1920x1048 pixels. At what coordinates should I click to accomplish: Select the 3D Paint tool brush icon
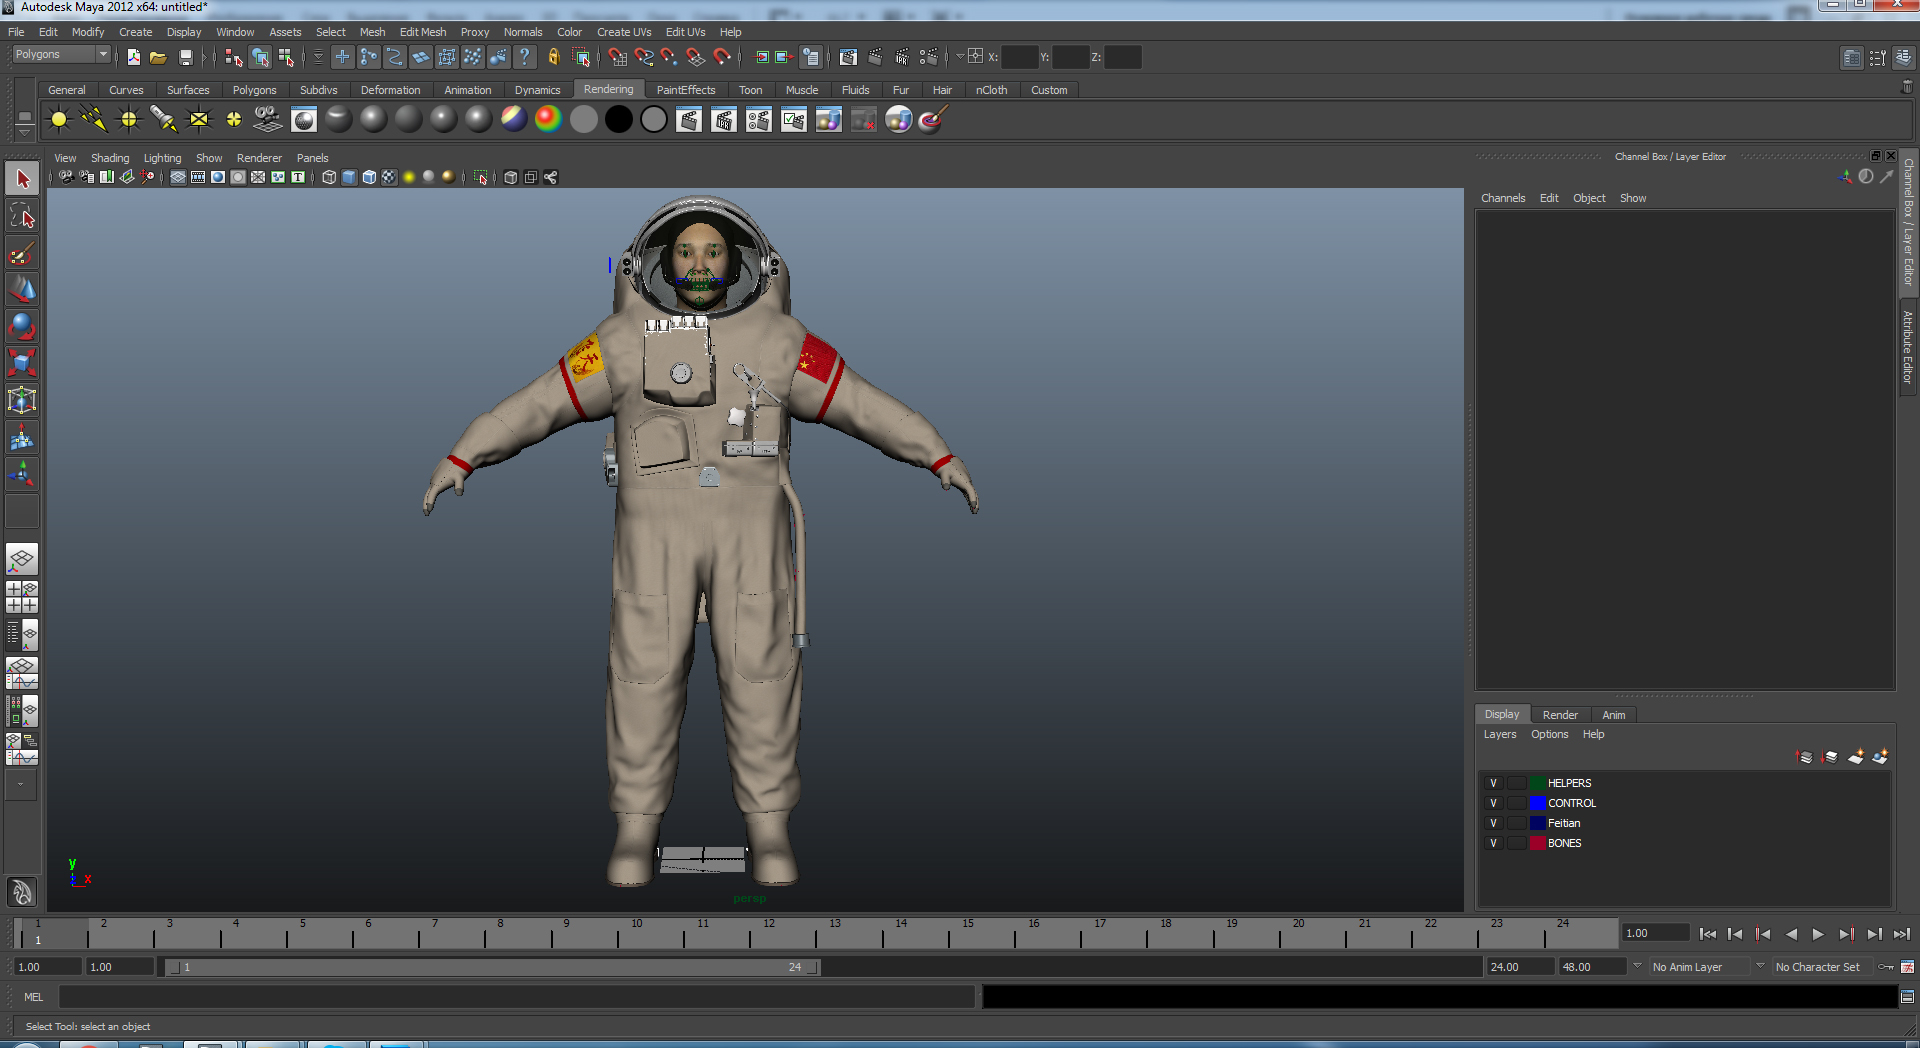tap(931, 119)
